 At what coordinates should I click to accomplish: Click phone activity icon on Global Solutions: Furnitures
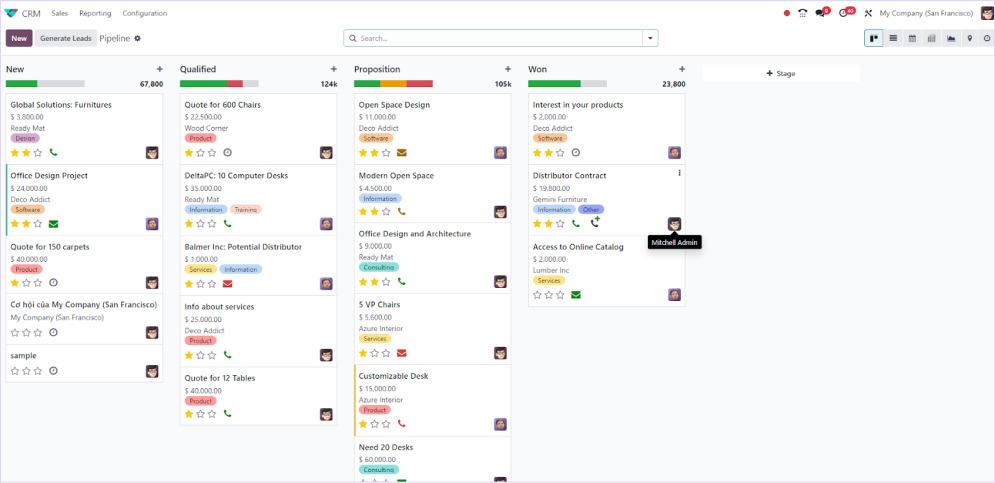coord(53,152)
